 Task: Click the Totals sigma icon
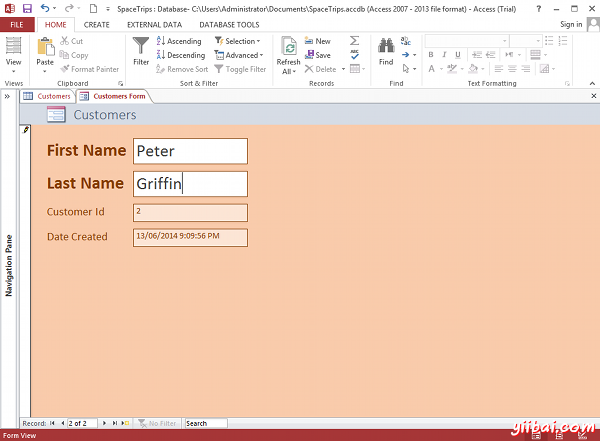click(x=355, y=41)
